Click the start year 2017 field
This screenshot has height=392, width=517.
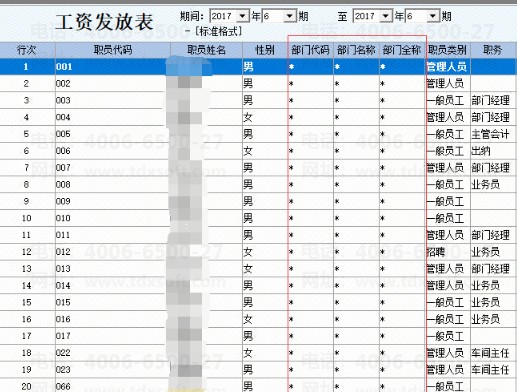pyautogui.click(x=223, y=16)
